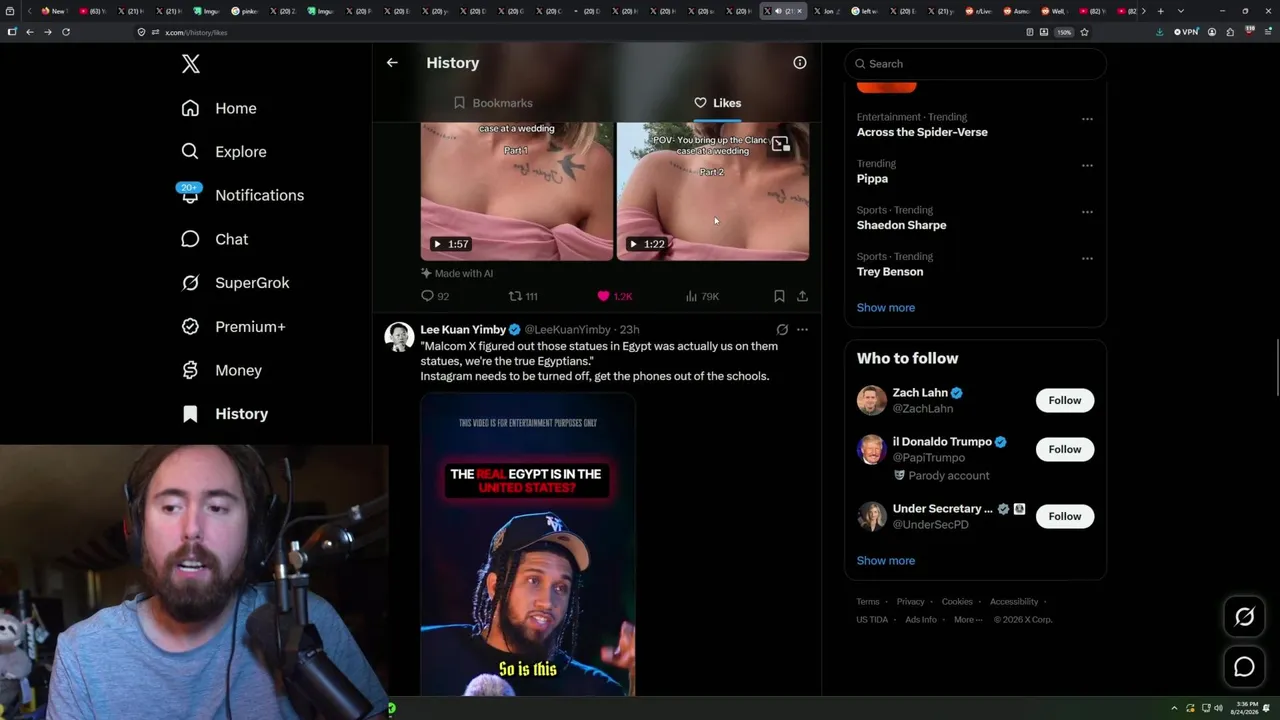Open the Shaedon Sharpe trend

[901, 225]
